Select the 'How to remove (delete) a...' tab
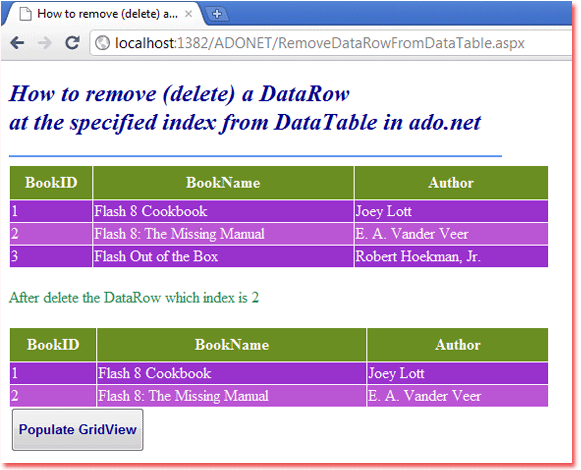 (104, 14)
